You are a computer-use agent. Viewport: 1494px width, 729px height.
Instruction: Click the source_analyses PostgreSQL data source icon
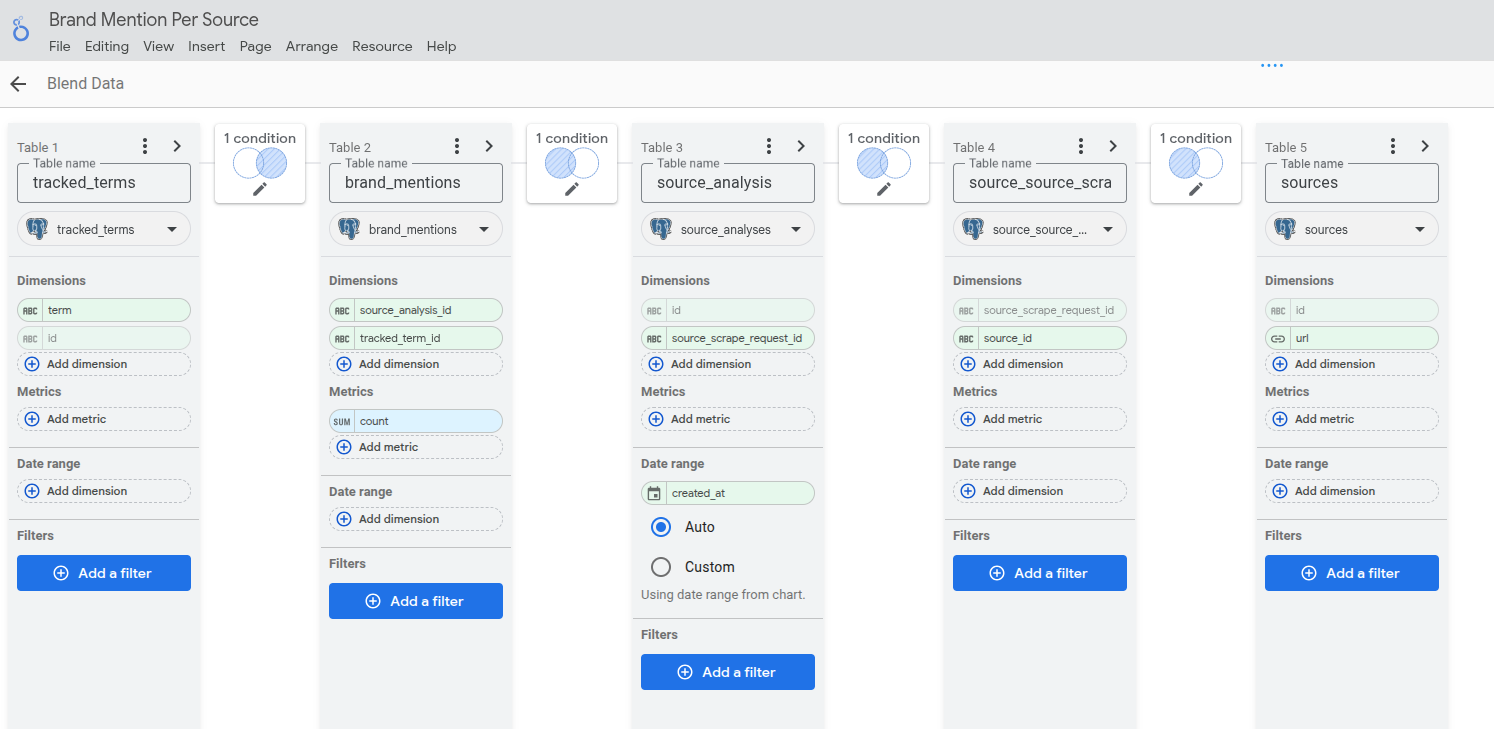pyautogui.click(x=661, y=229)
